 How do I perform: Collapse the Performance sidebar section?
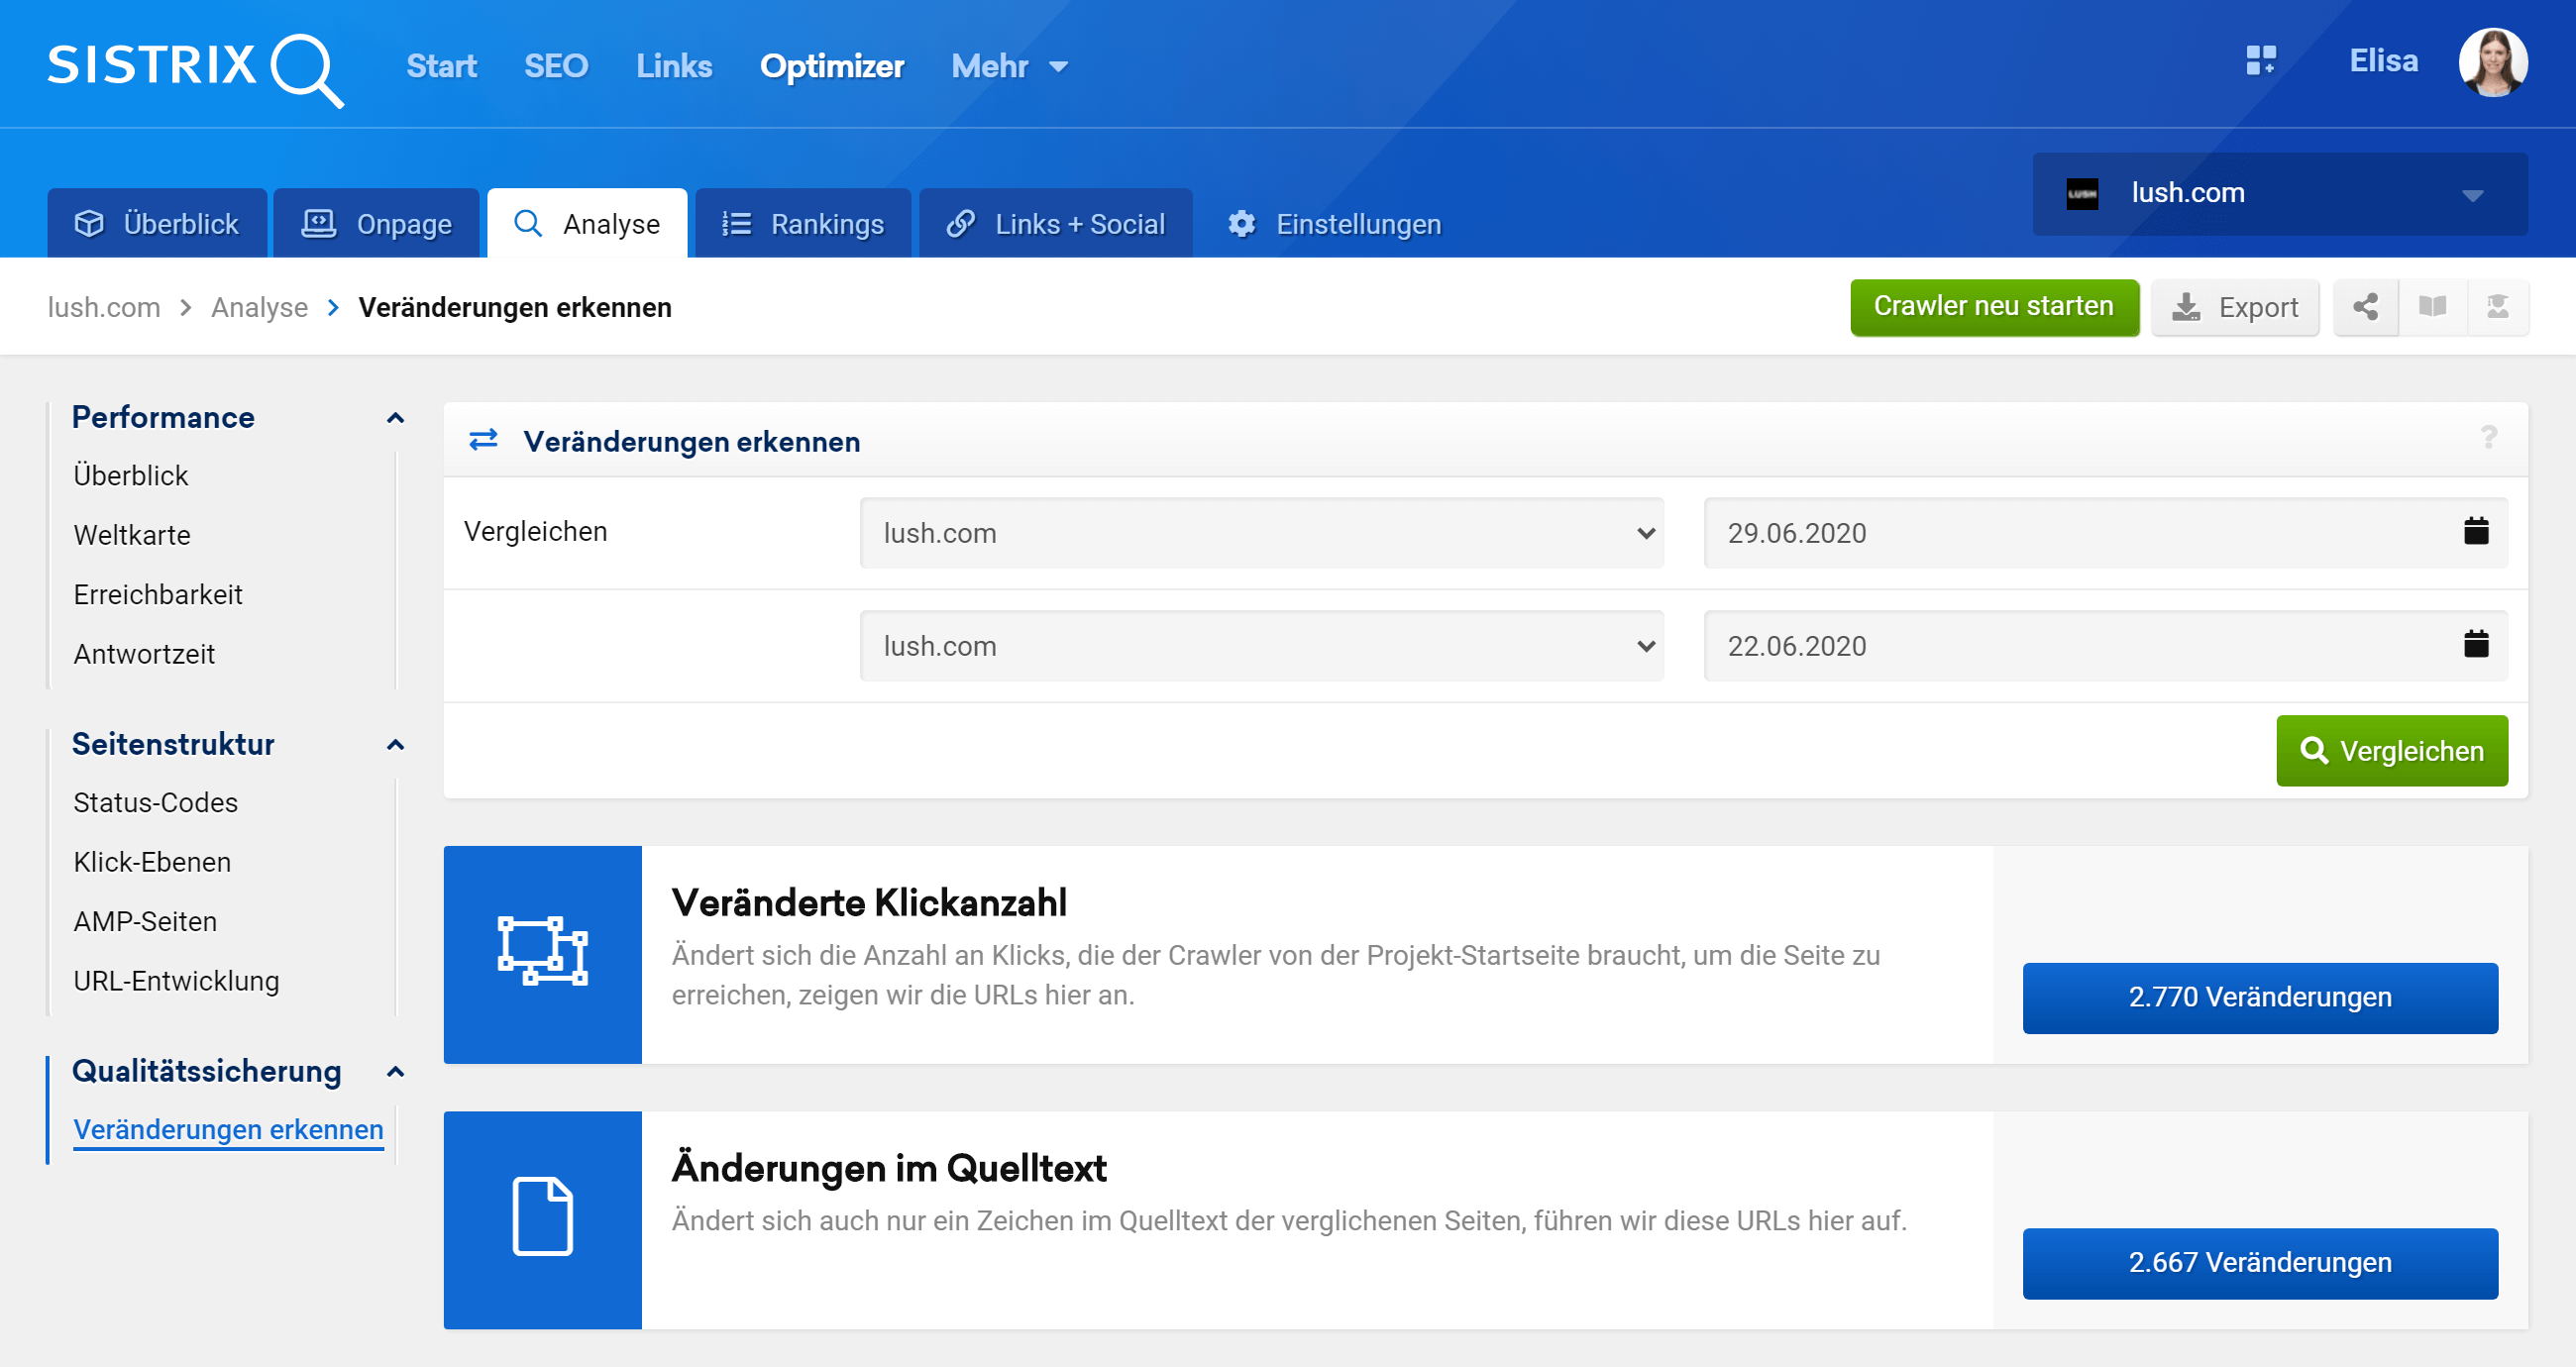(395, 418)
